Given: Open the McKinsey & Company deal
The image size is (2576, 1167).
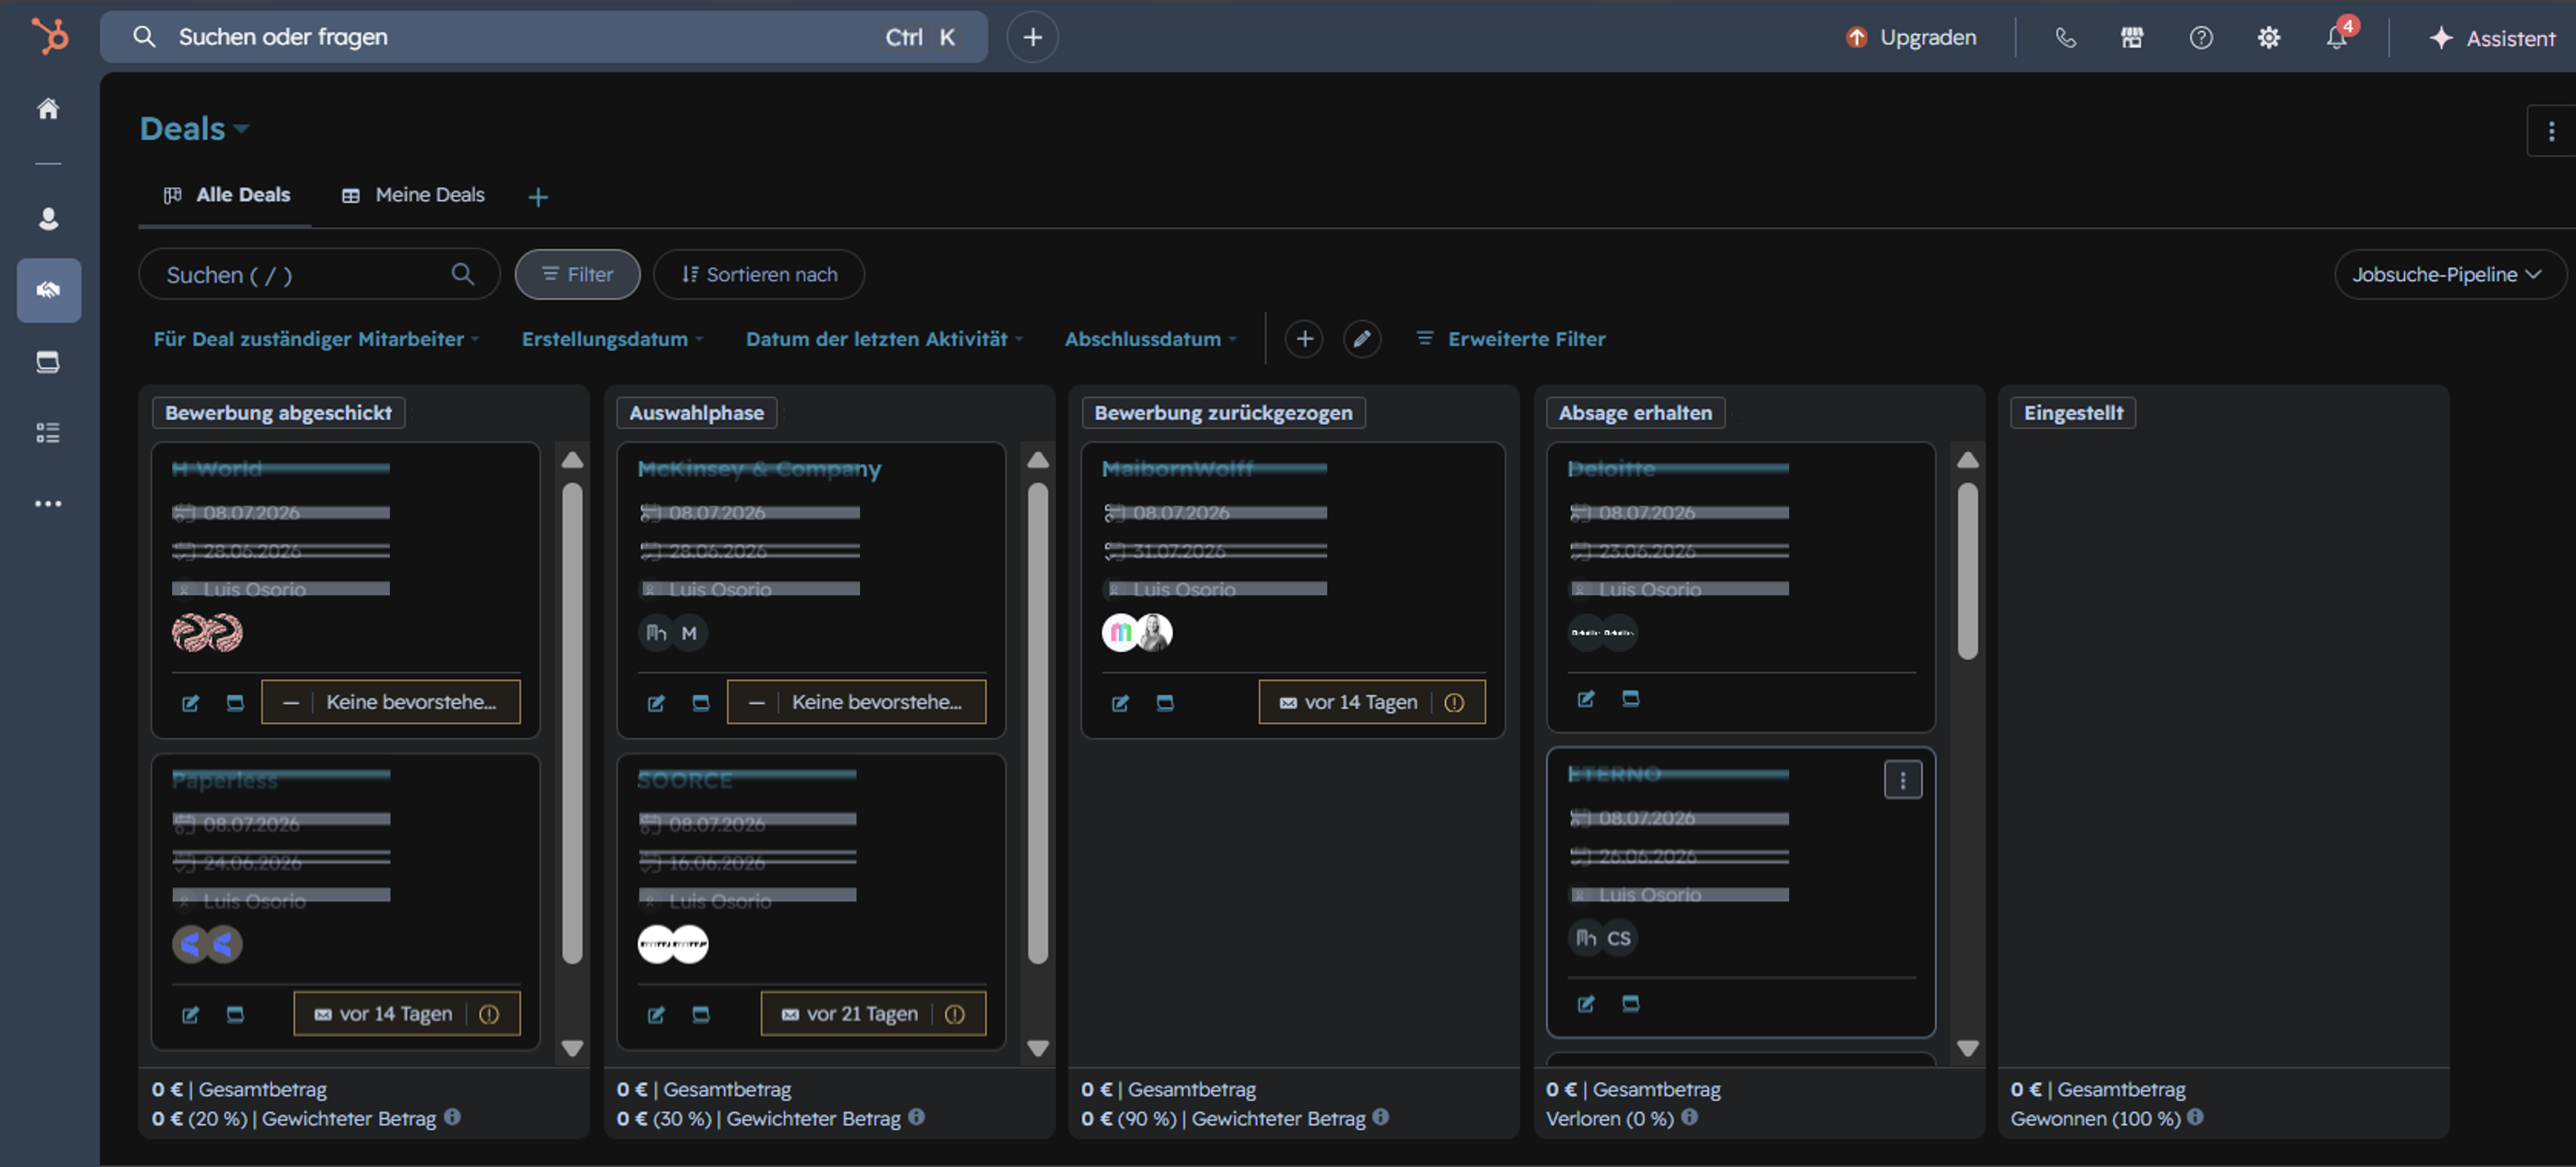Looking at the screenshot, I should coord(759,469).
